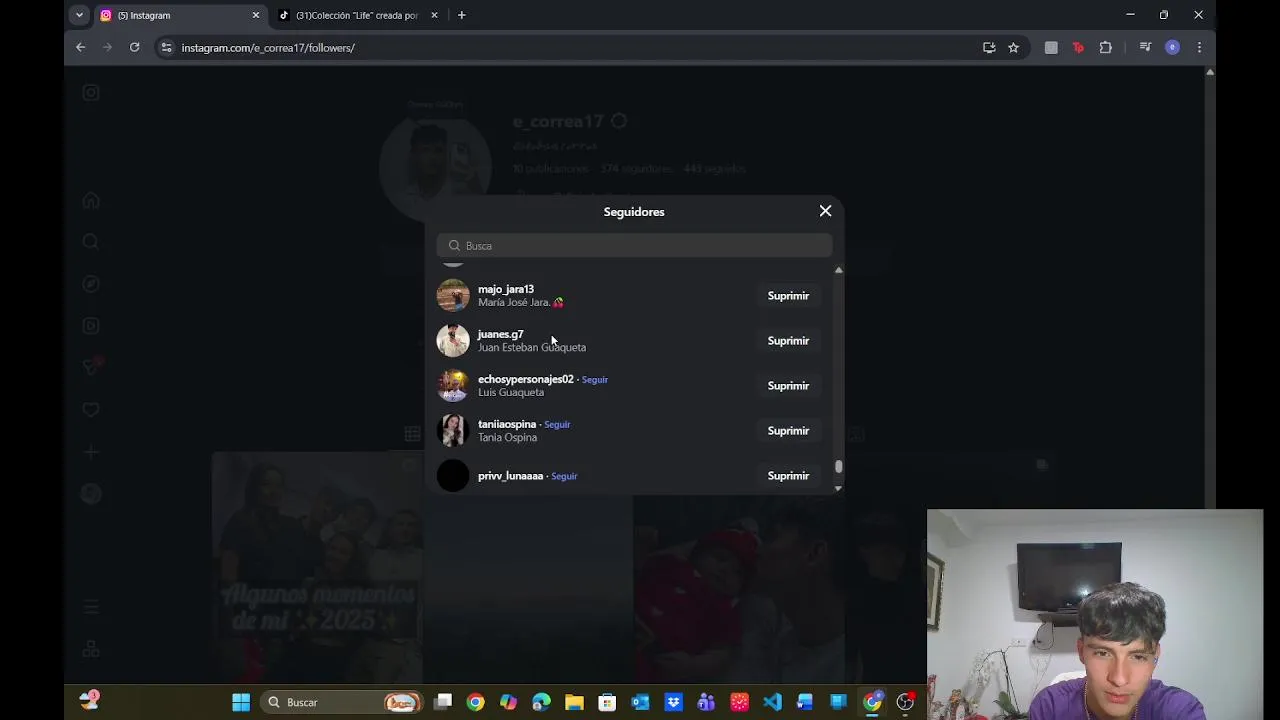The width and height of the screenshot is (1280, 720).
Task: Follow back echosypersonajes02 via Seguir
Action: pos(595,380)
